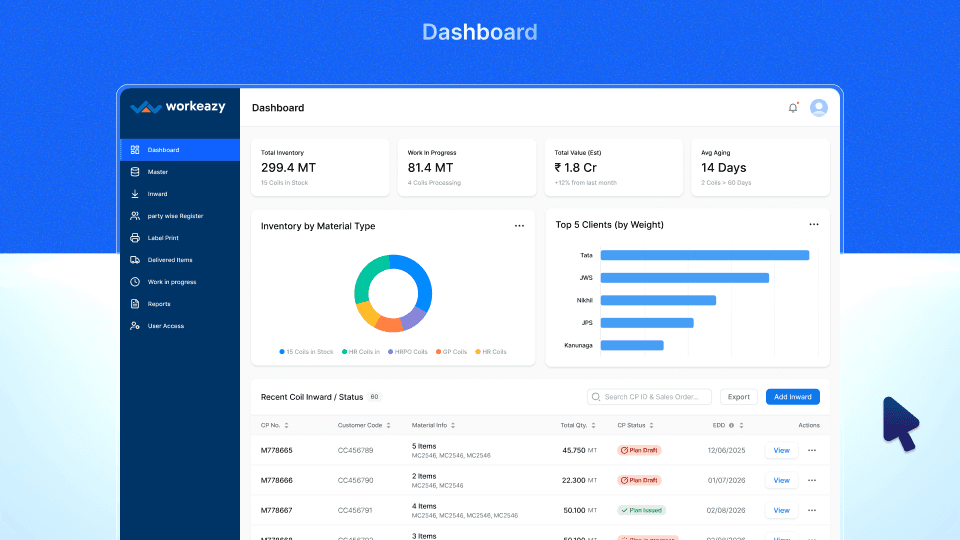Click CP number M778667
Viewport: 960px width, 540px height.
tap(277, 511)
